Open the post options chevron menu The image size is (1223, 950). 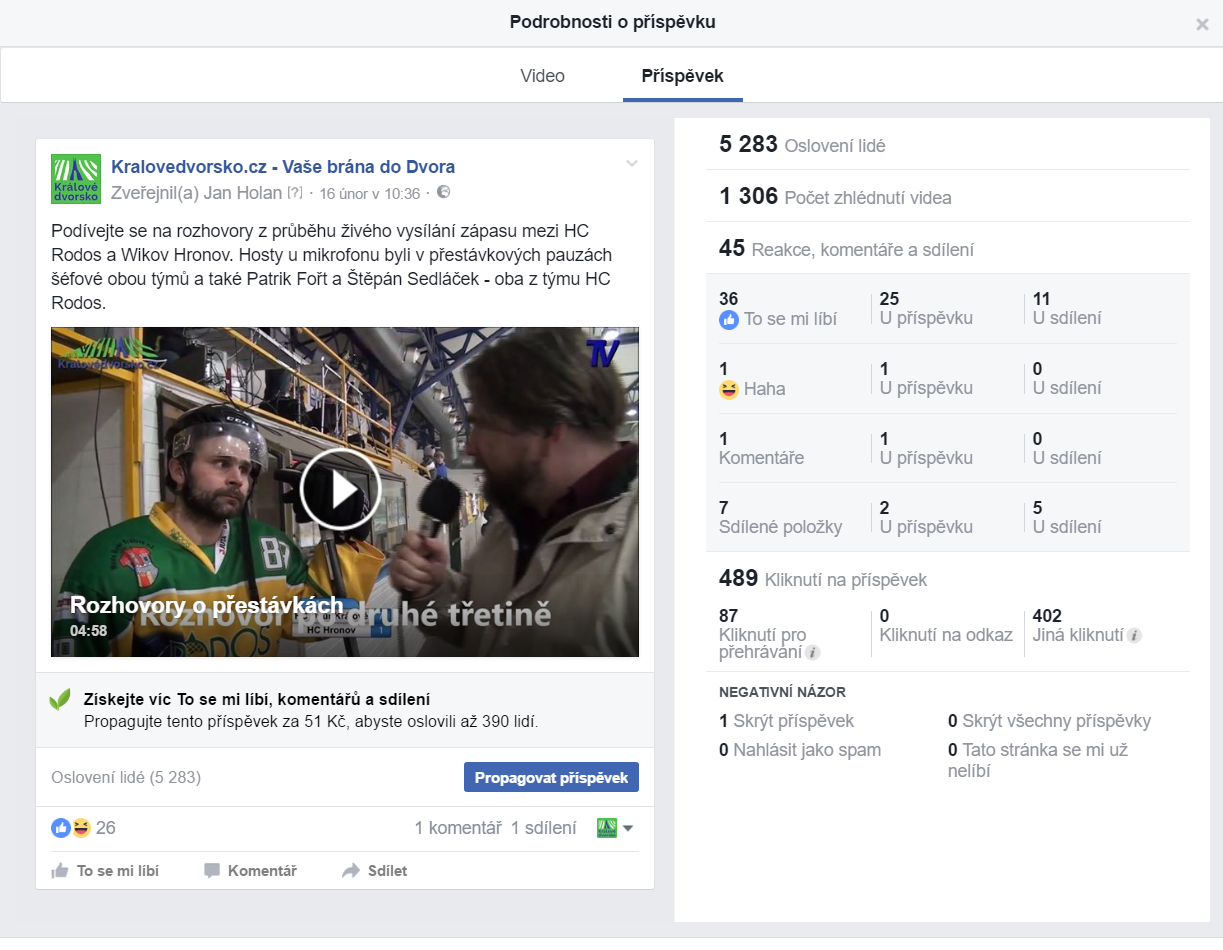tap(631, 164)
